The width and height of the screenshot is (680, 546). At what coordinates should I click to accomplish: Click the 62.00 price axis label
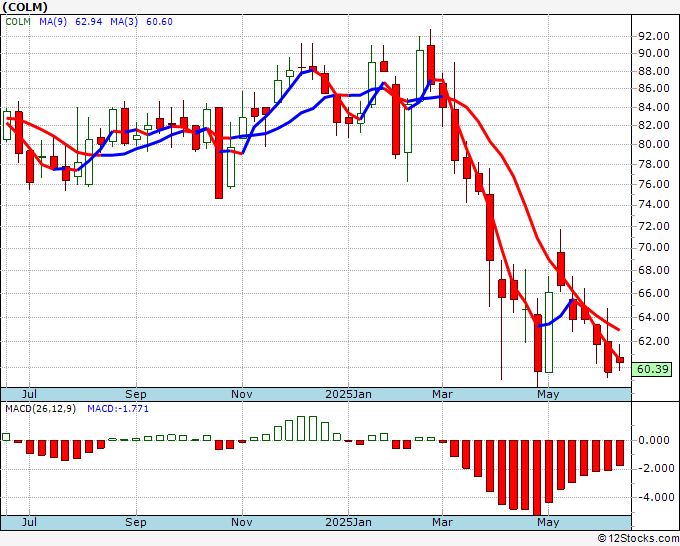654,341
